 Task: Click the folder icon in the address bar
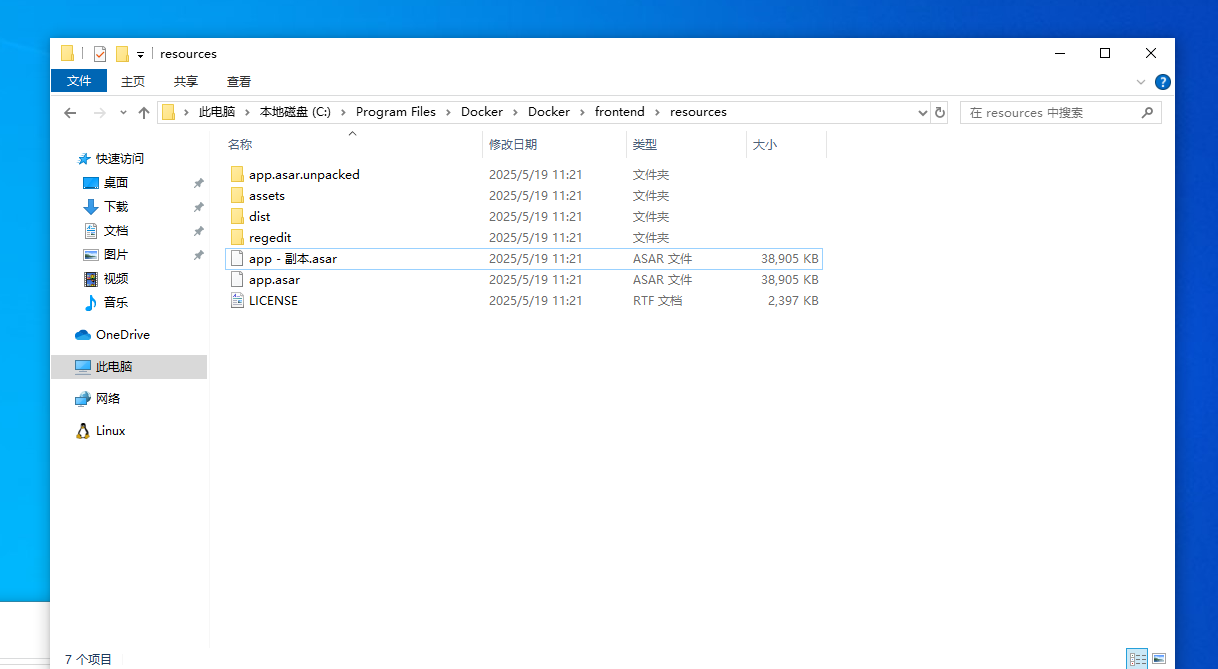click(168, 112)
